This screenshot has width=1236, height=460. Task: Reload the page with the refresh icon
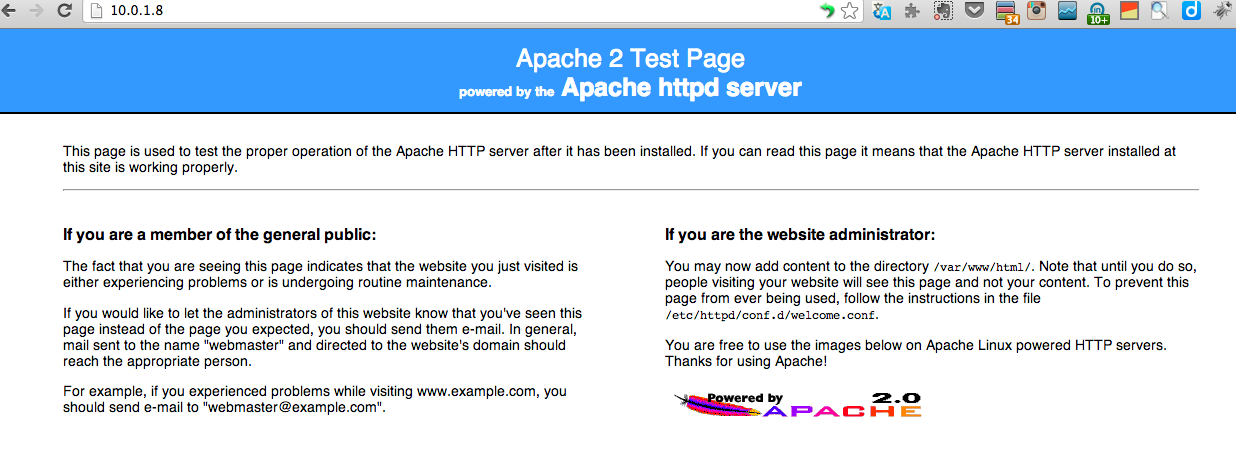pos(64,11)
